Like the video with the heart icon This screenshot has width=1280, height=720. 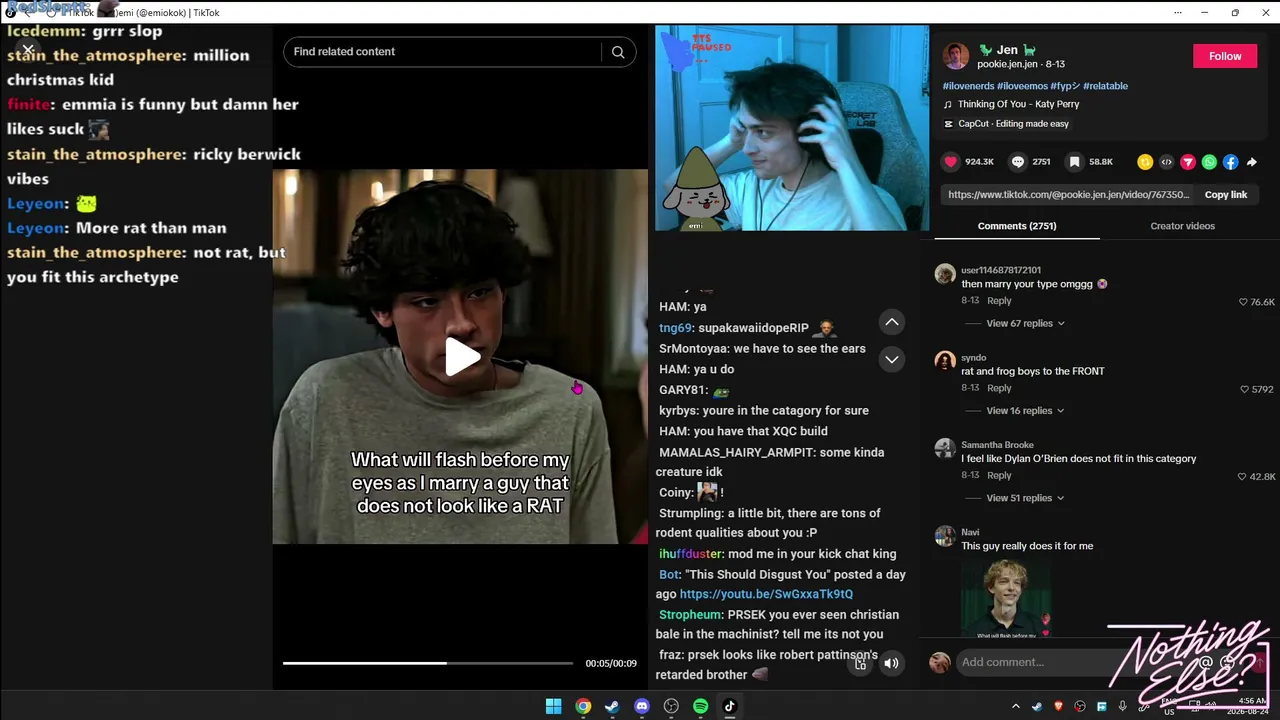pyautogui.click(x=951, y=162)
